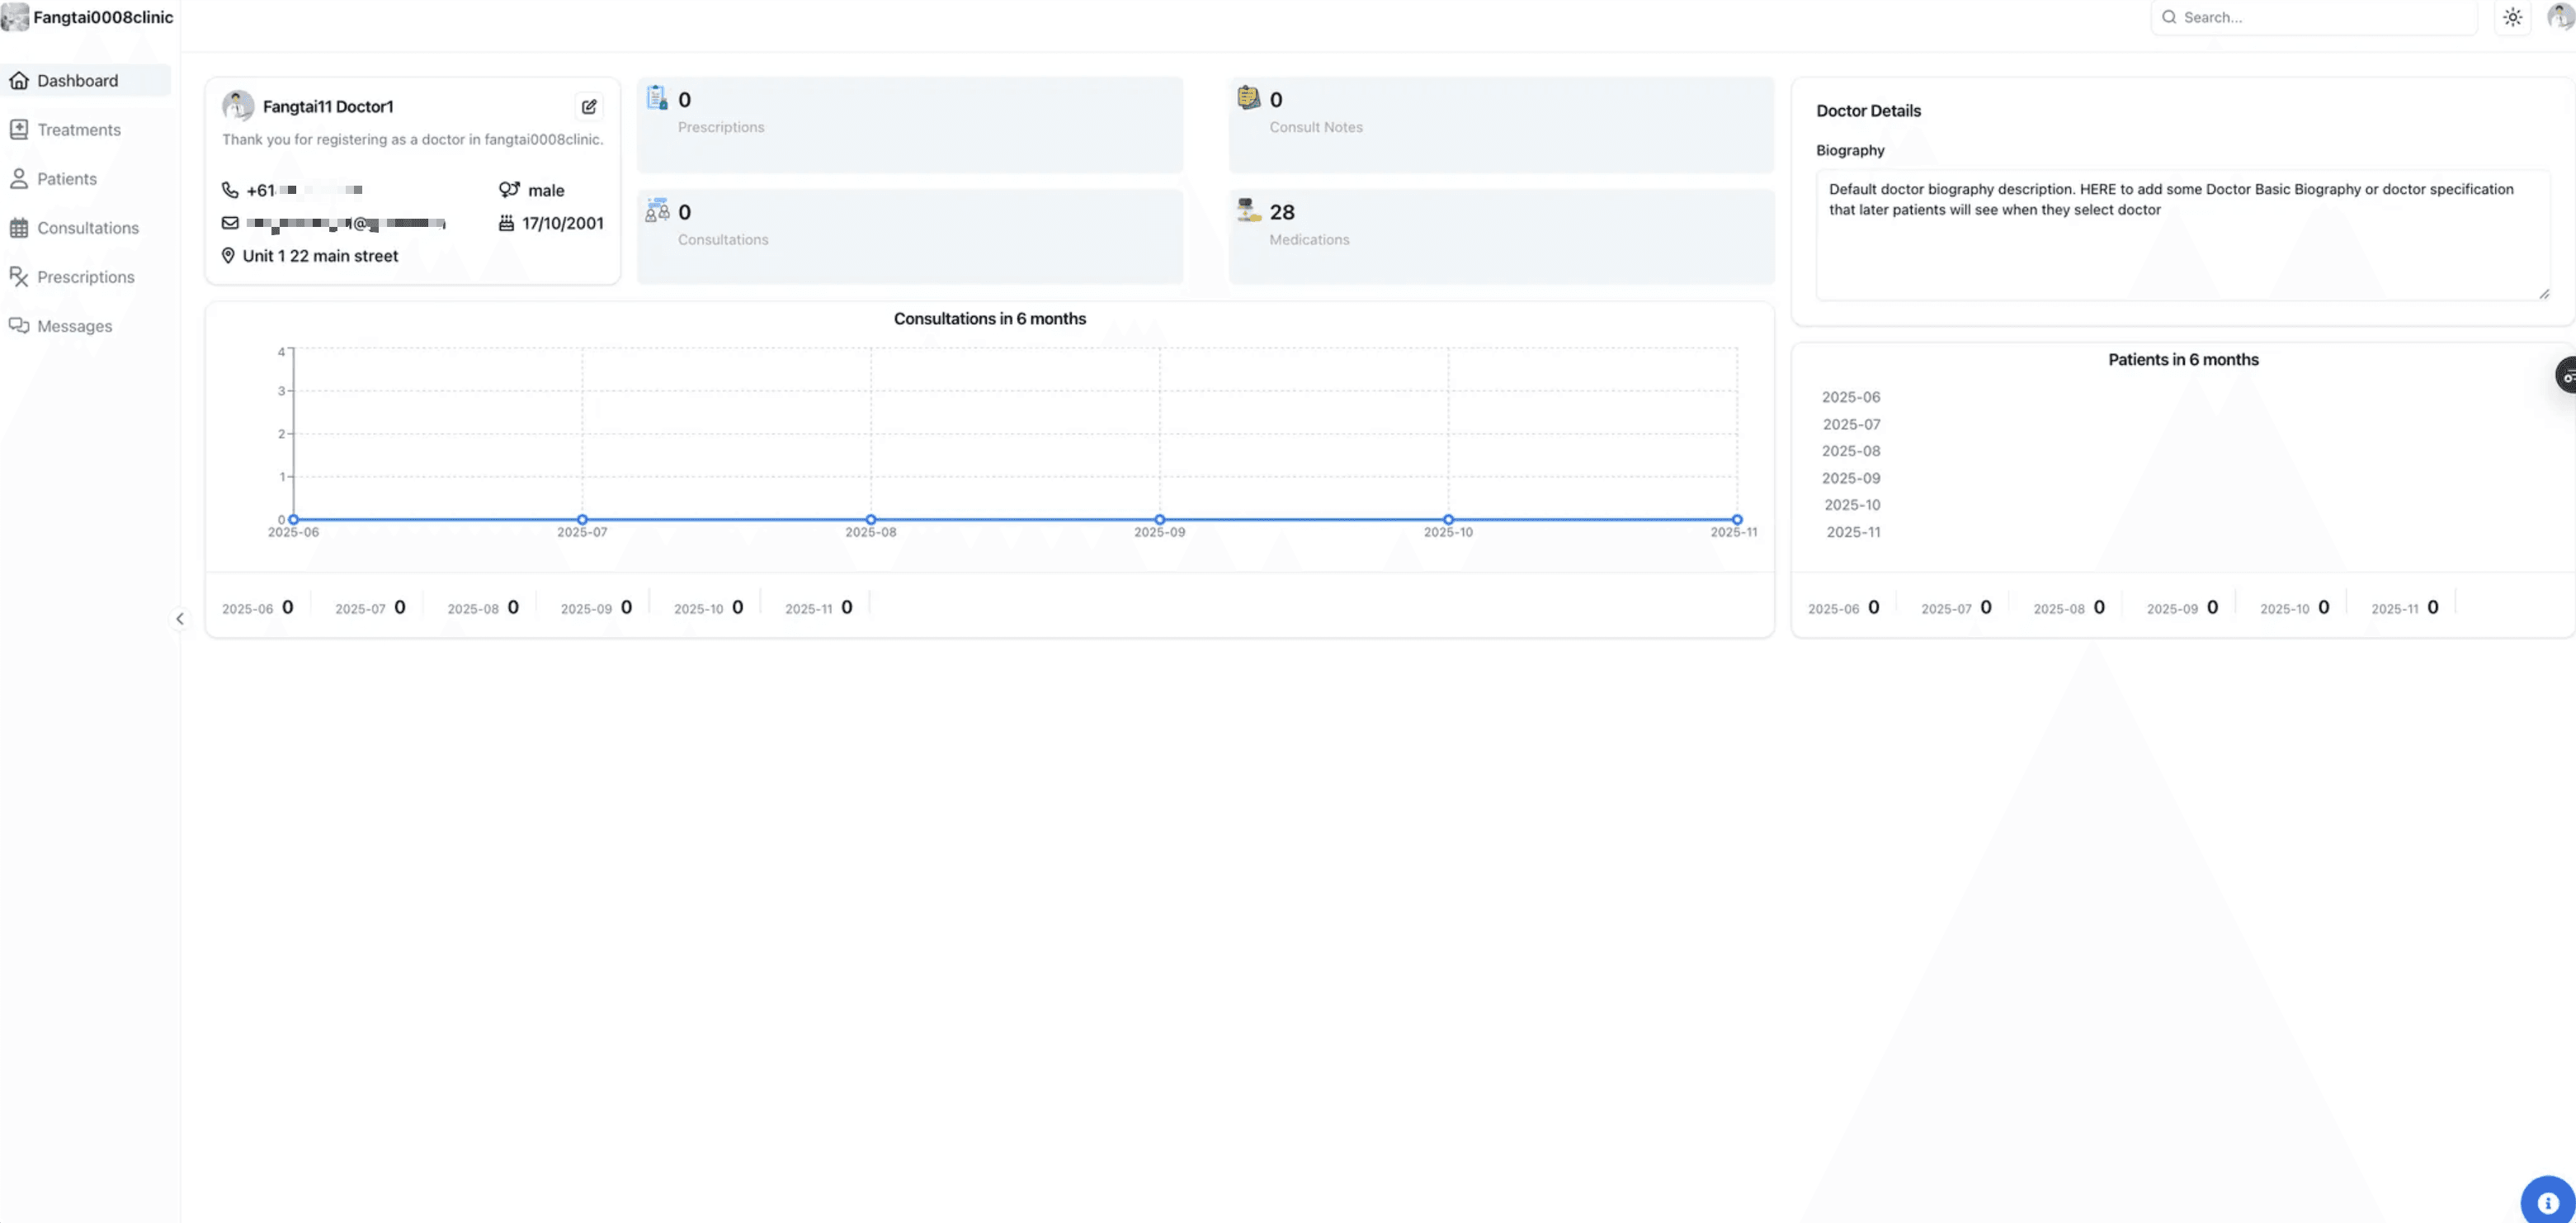Toggle the light/dark theme with the sun icon

coord(2513,17)
